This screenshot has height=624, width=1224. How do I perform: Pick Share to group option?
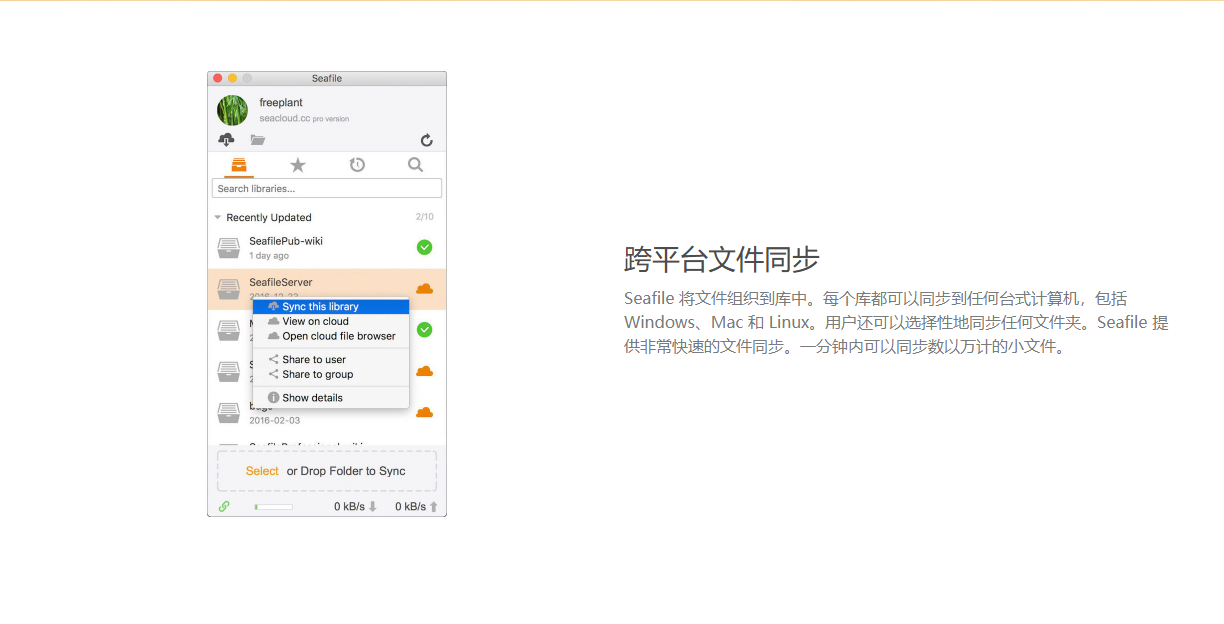[317, 374]
